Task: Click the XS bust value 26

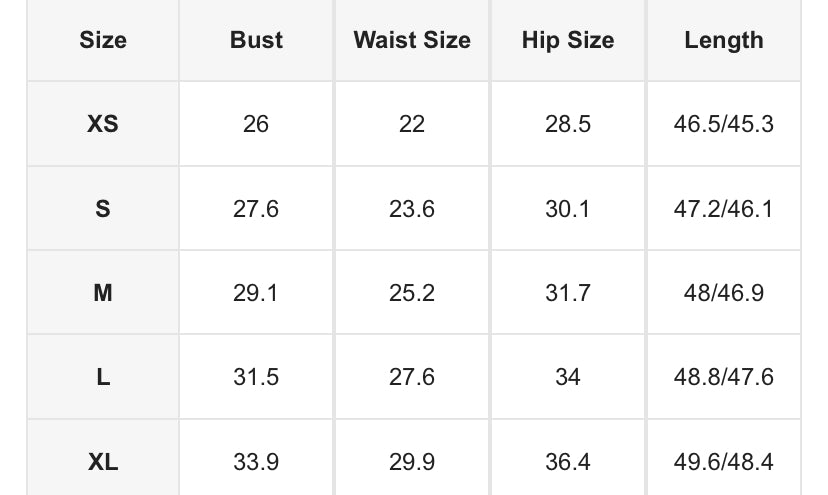Action: coord(256,124)
